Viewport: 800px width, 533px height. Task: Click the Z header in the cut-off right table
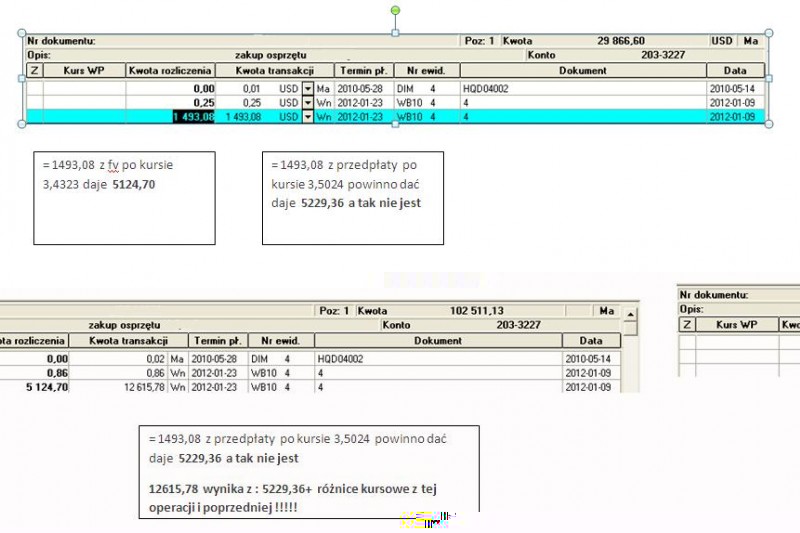coord(687,324)
